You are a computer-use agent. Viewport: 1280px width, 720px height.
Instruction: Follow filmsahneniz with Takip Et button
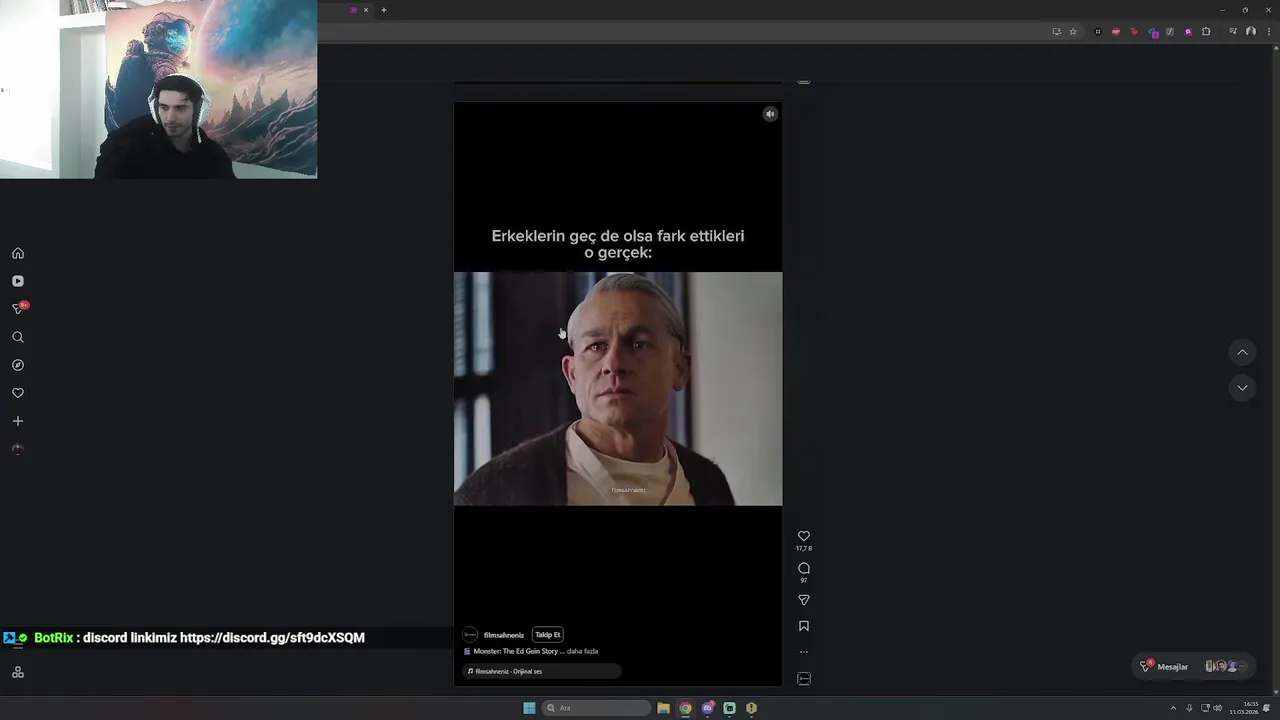point(547,635)
